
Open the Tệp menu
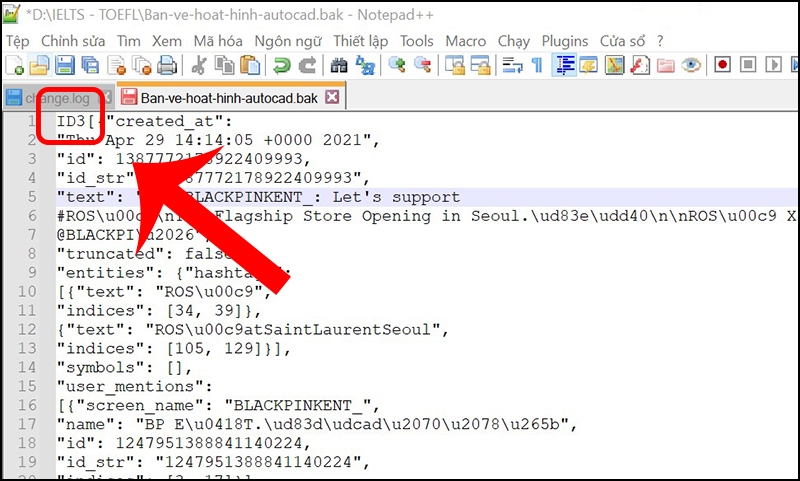click(17, 41)
